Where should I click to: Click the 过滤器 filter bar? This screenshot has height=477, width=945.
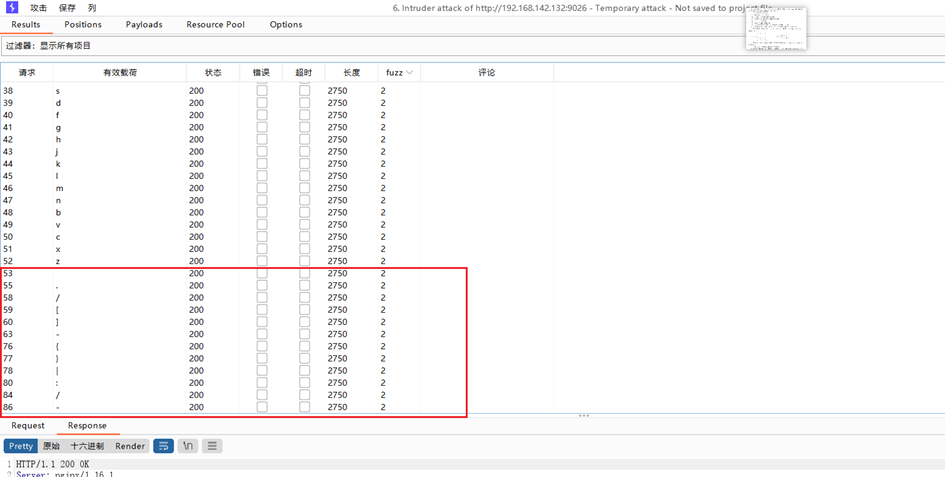(472, 46)
